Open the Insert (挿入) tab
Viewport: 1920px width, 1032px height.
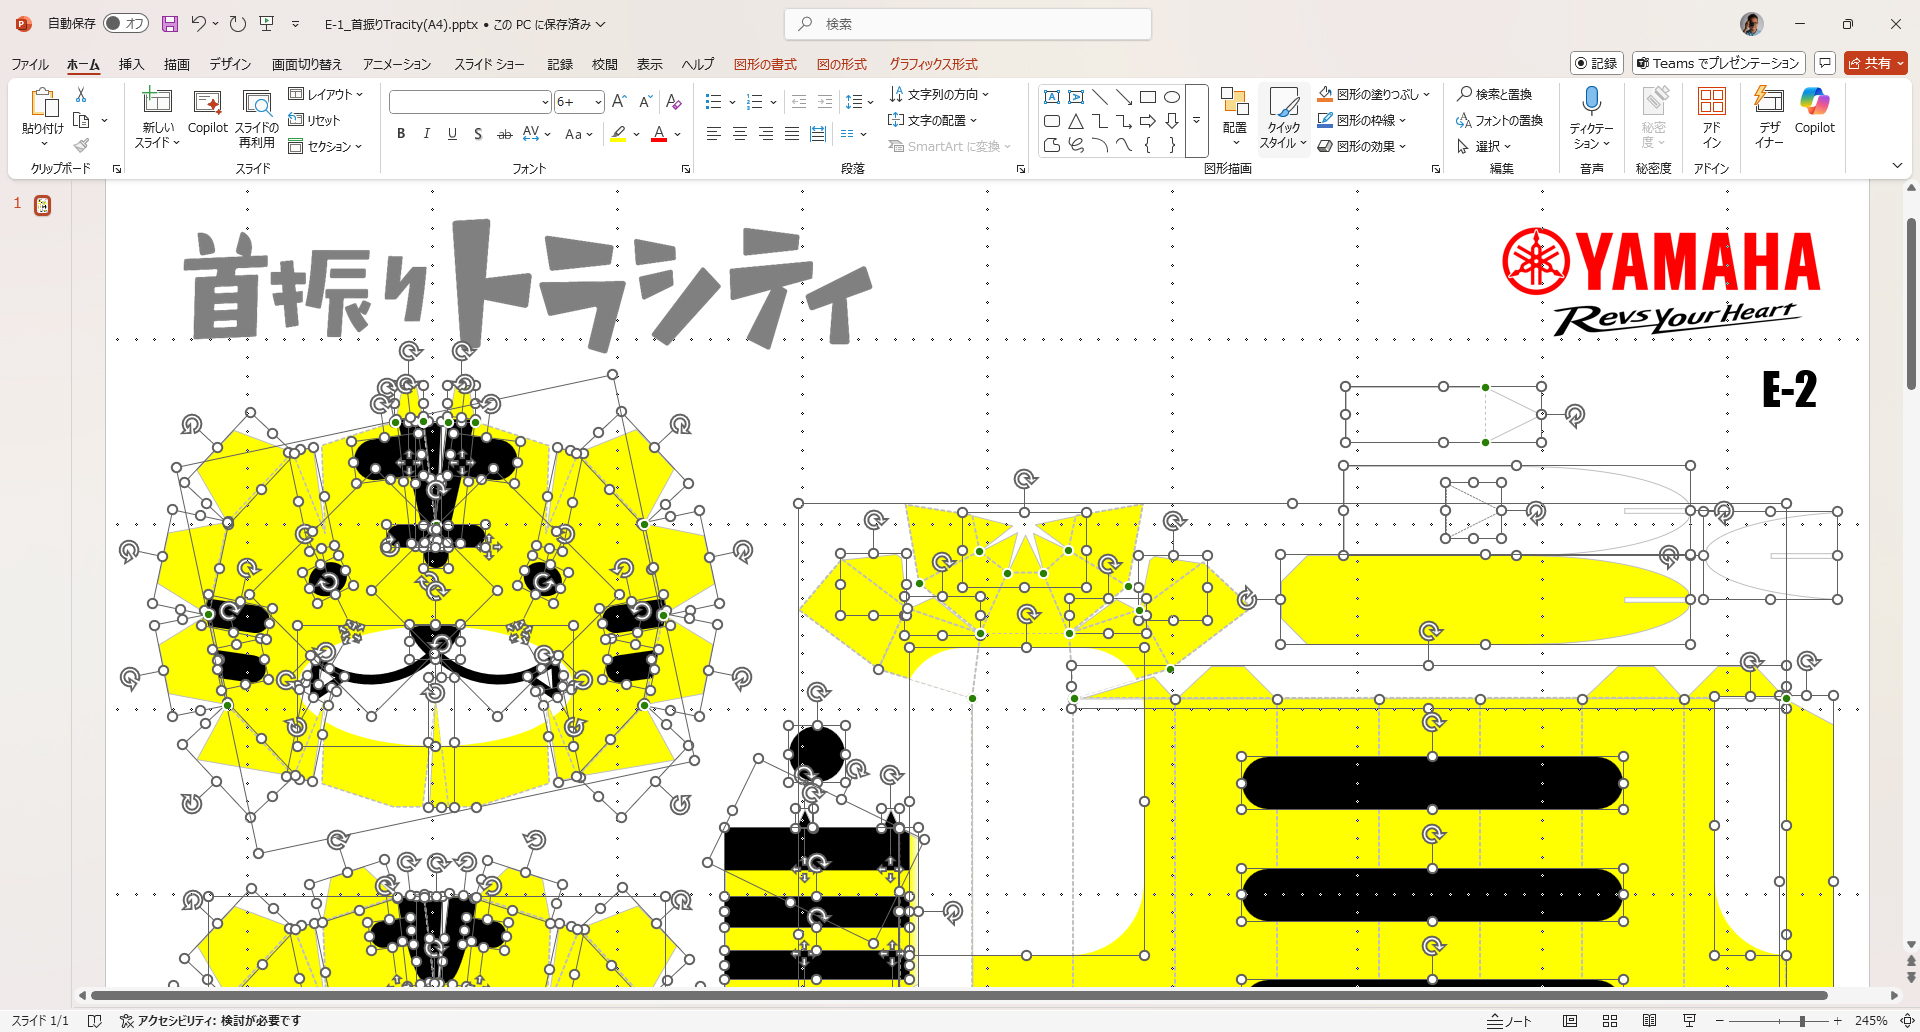point(131,64)
